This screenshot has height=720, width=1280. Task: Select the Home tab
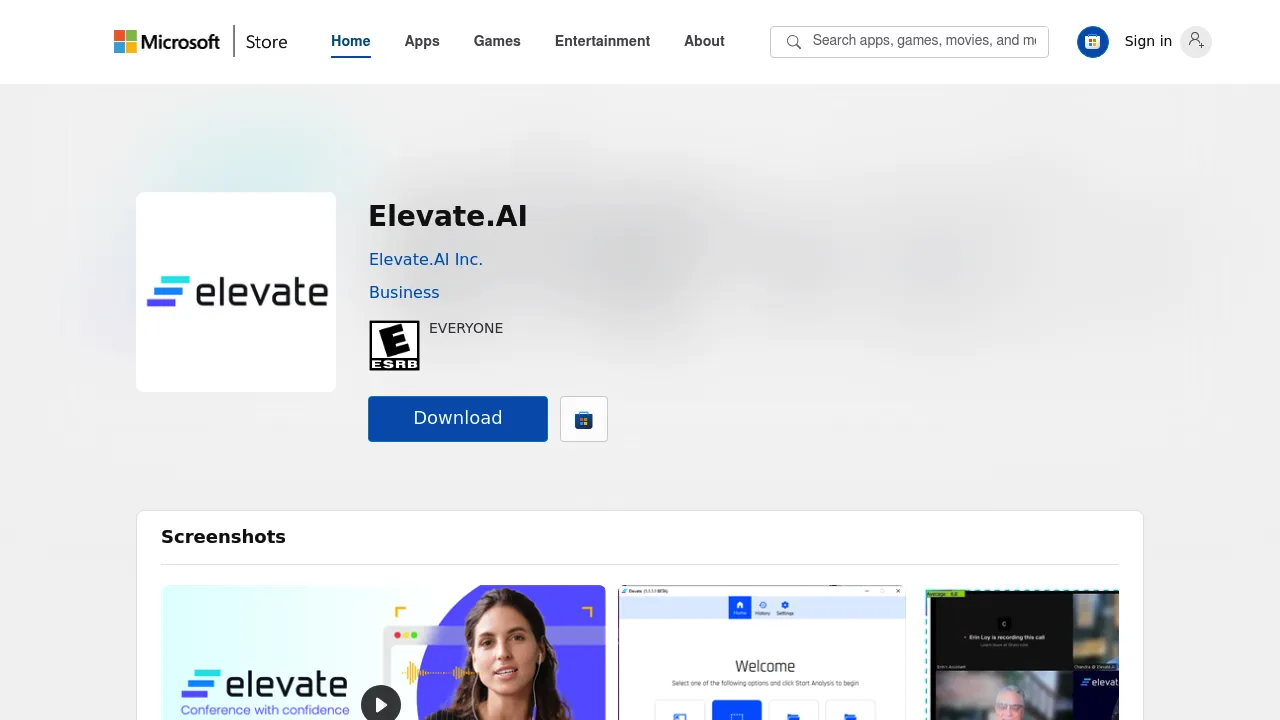click(350, 41)
